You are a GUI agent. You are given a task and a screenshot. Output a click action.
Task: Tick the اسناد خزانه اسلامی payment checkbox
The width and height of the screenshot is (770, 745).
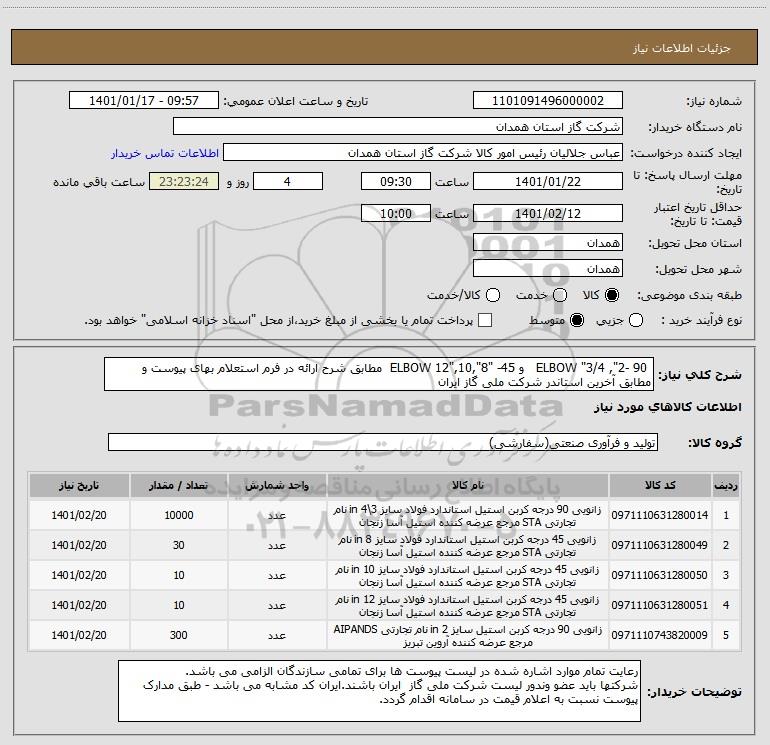click(x=485, y=320)
